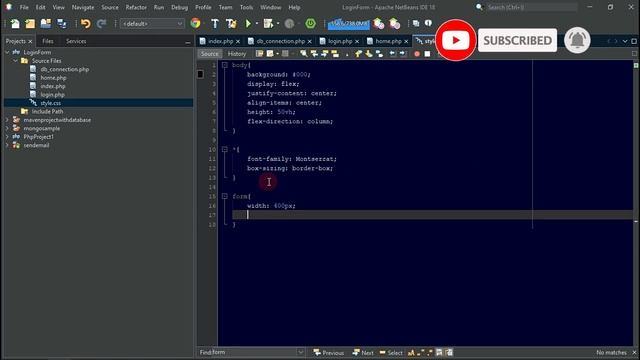The width and height of the screenshot is (640, 360).
Task: Collapse the form rule code fold
Action: [224, 196]
